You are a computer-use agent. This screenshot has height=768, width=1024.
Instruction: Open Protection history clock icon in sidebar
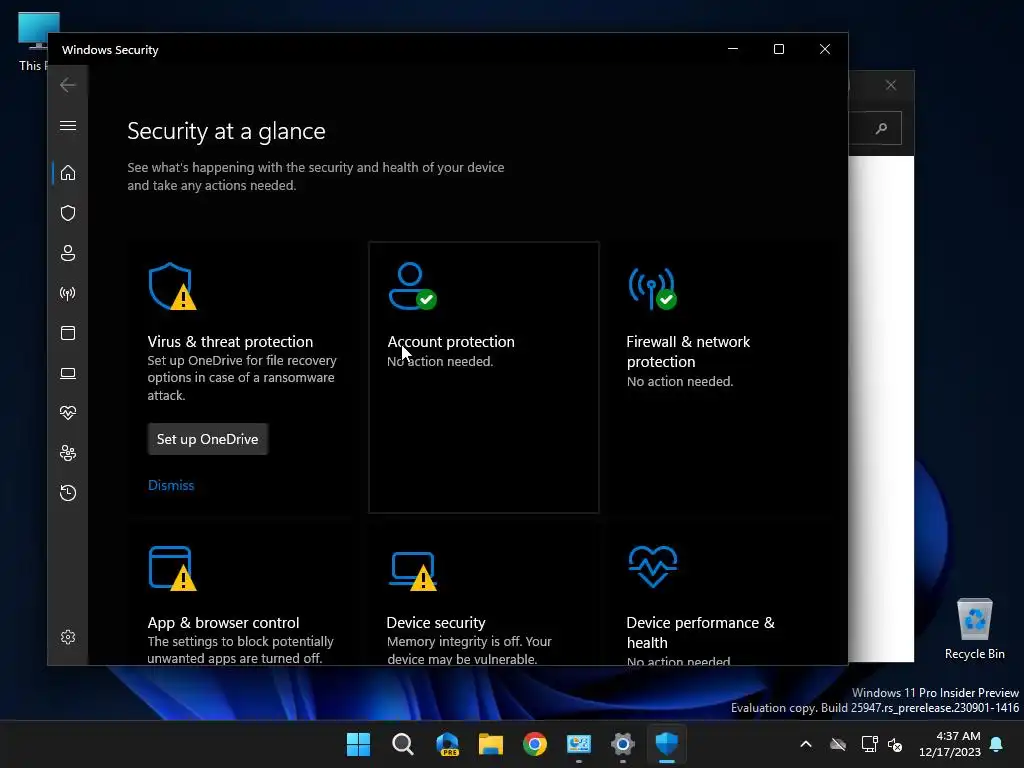tap(68, 492)
